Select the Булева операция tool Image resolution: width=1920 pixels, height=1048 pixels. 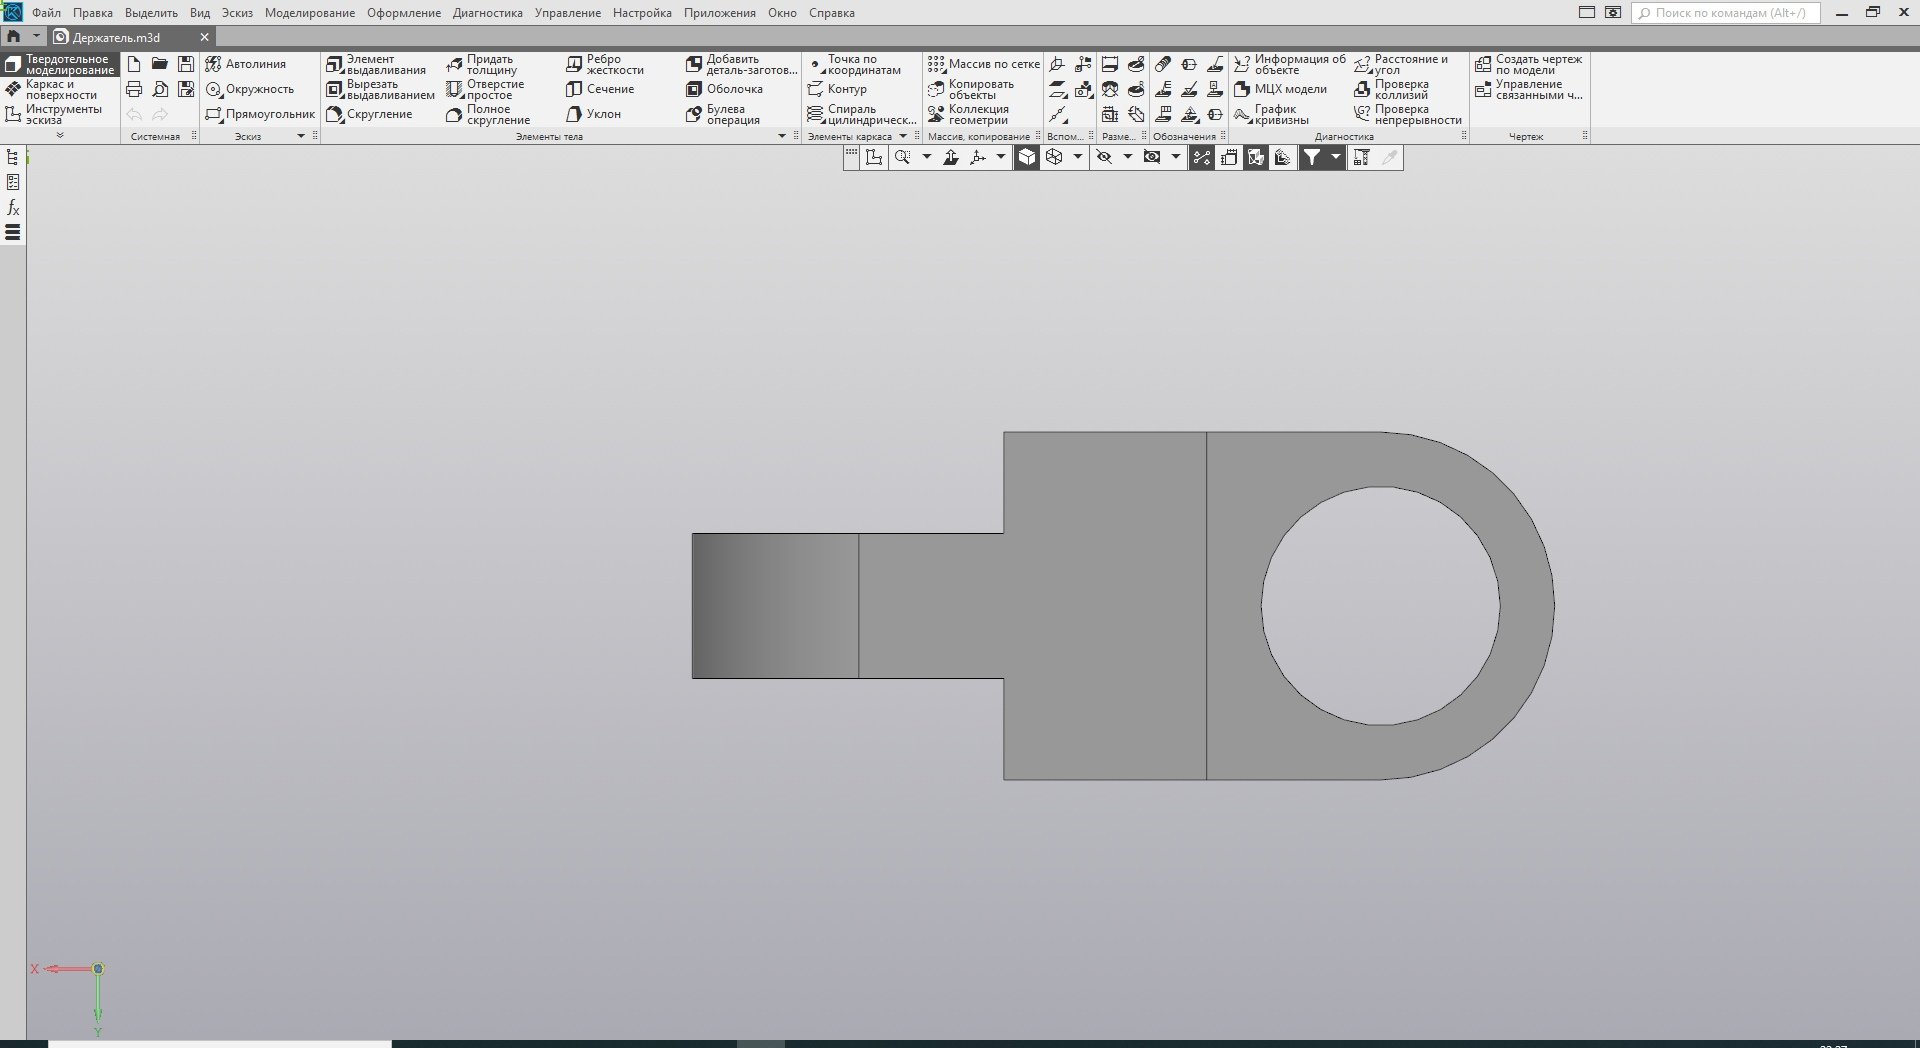[724, 114]
